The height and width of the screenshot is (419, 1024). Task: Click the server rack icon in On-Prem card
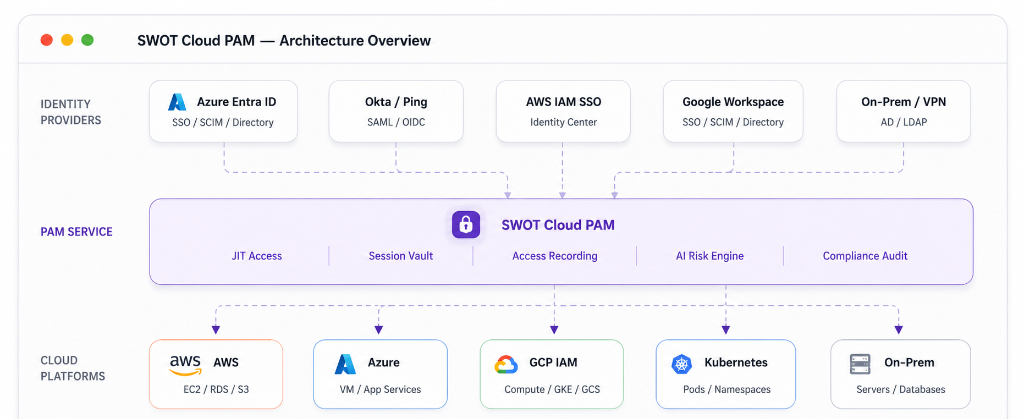[860, 364]
